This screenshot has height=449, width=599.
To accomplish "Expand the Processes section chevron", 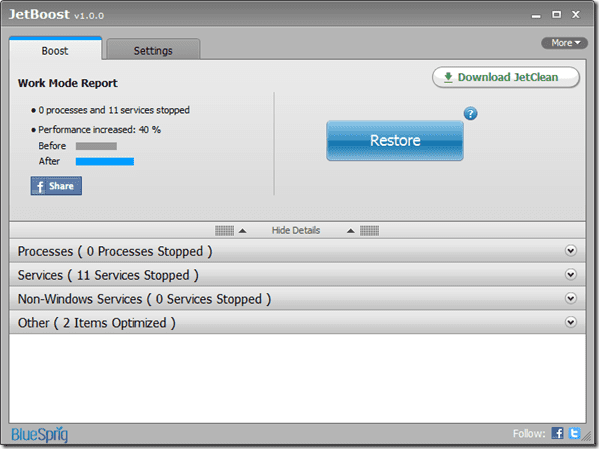I will [x=571, y=251].
